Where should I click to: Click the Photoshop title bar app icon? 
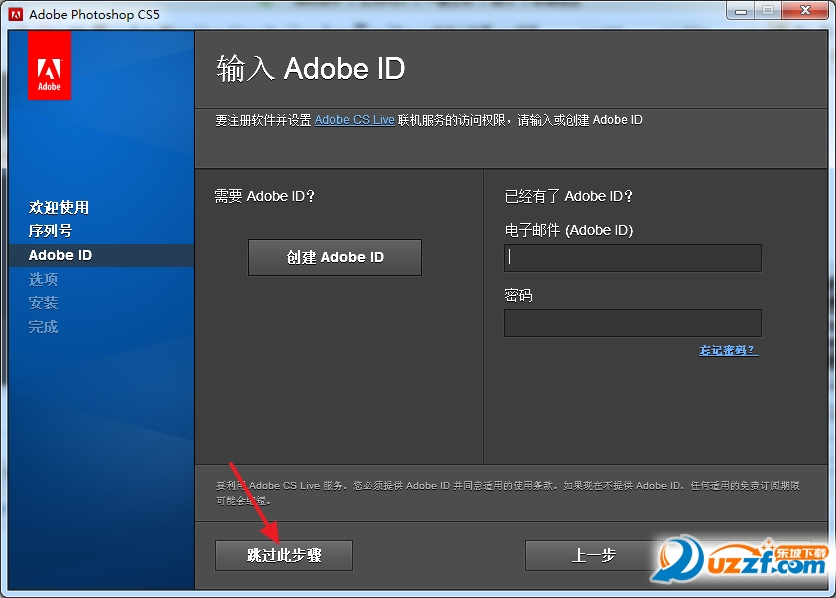16,14
